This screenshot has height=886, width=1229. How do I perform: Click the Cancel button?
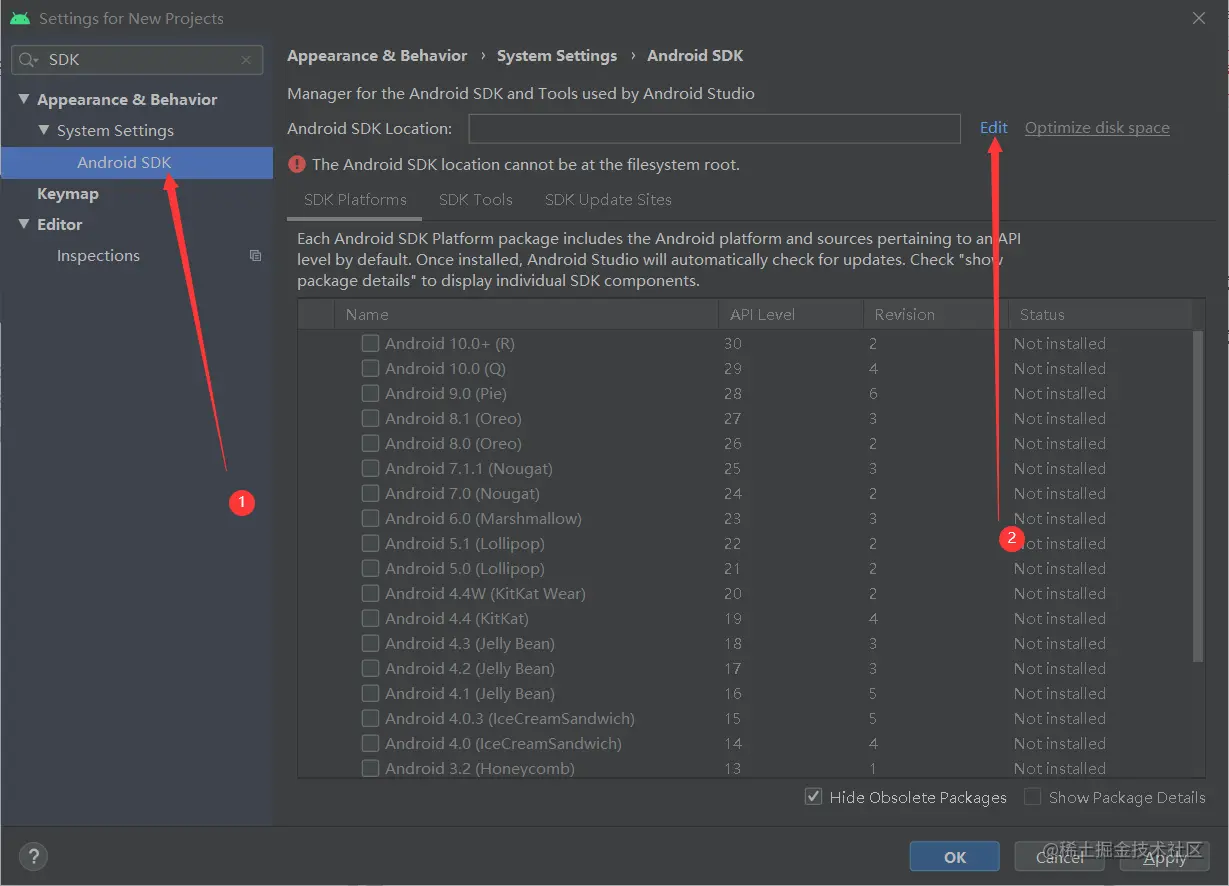click(x=1060, y=857)
